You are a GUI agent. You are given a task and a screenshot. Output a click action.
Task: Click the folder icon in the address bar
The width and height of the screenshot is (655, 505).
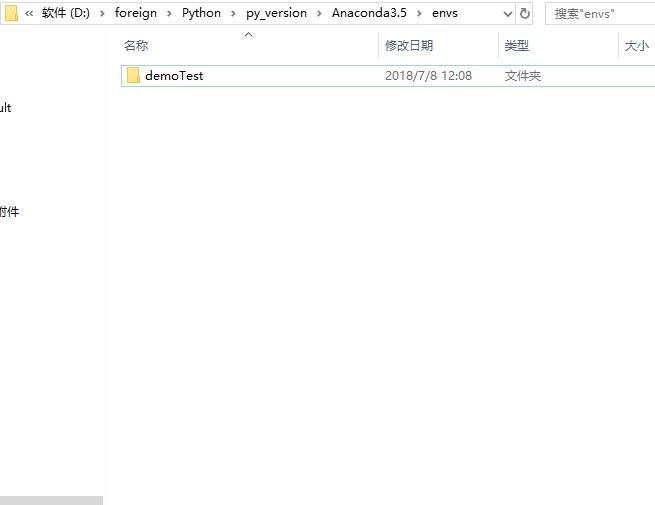[x=11, y=13]
